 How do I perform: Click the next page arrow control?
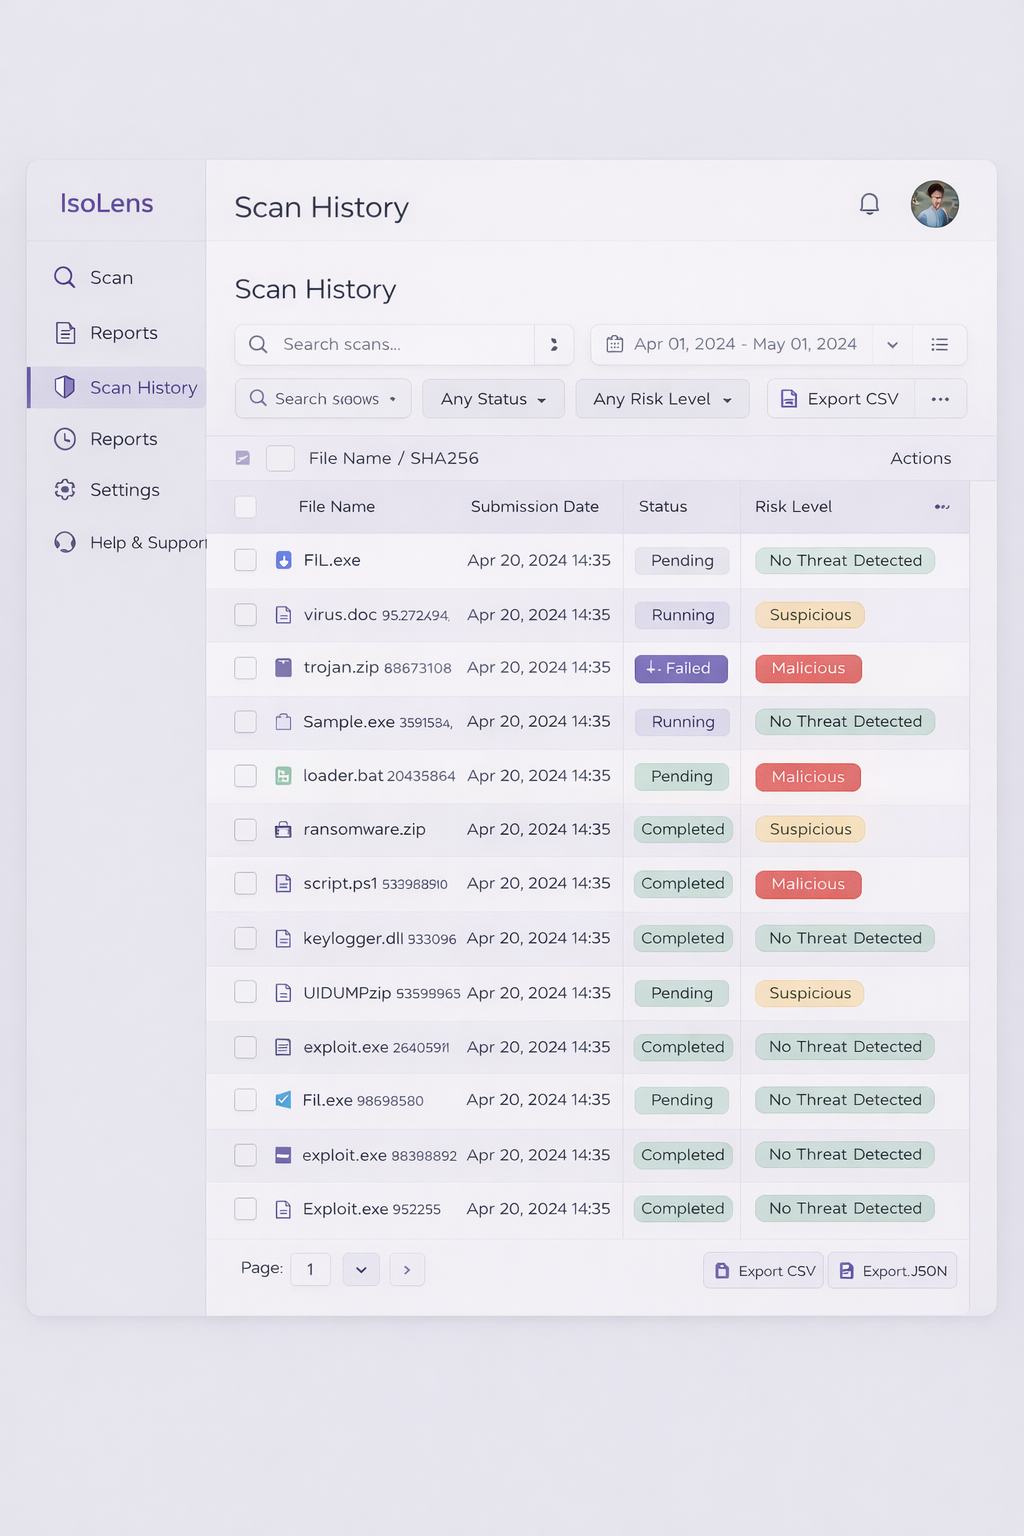pyautogui.click(x=407, y=1269)
